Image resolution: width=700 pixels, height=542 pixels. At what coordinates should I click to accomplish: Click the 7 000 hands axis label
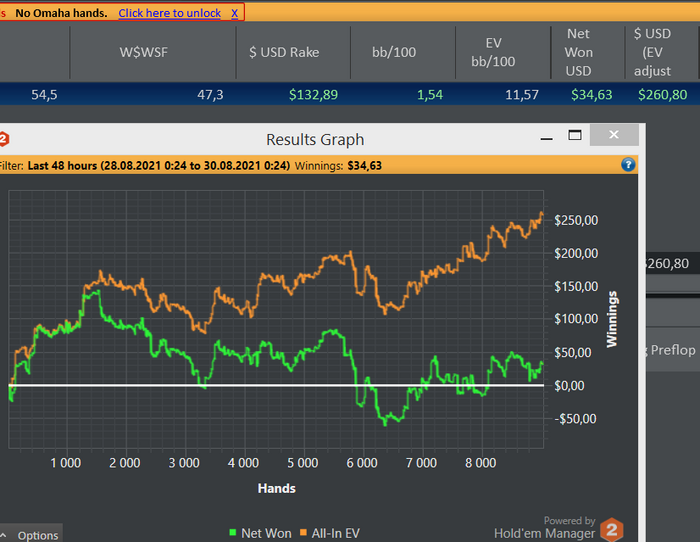421,463
